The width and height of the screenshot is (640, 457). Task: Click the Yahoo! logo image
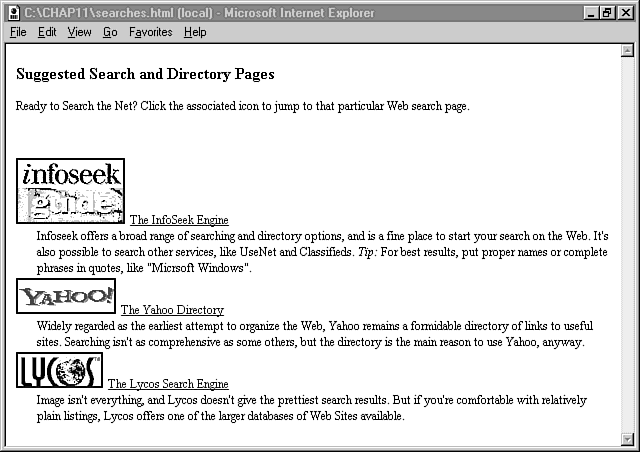coord(66,296)
